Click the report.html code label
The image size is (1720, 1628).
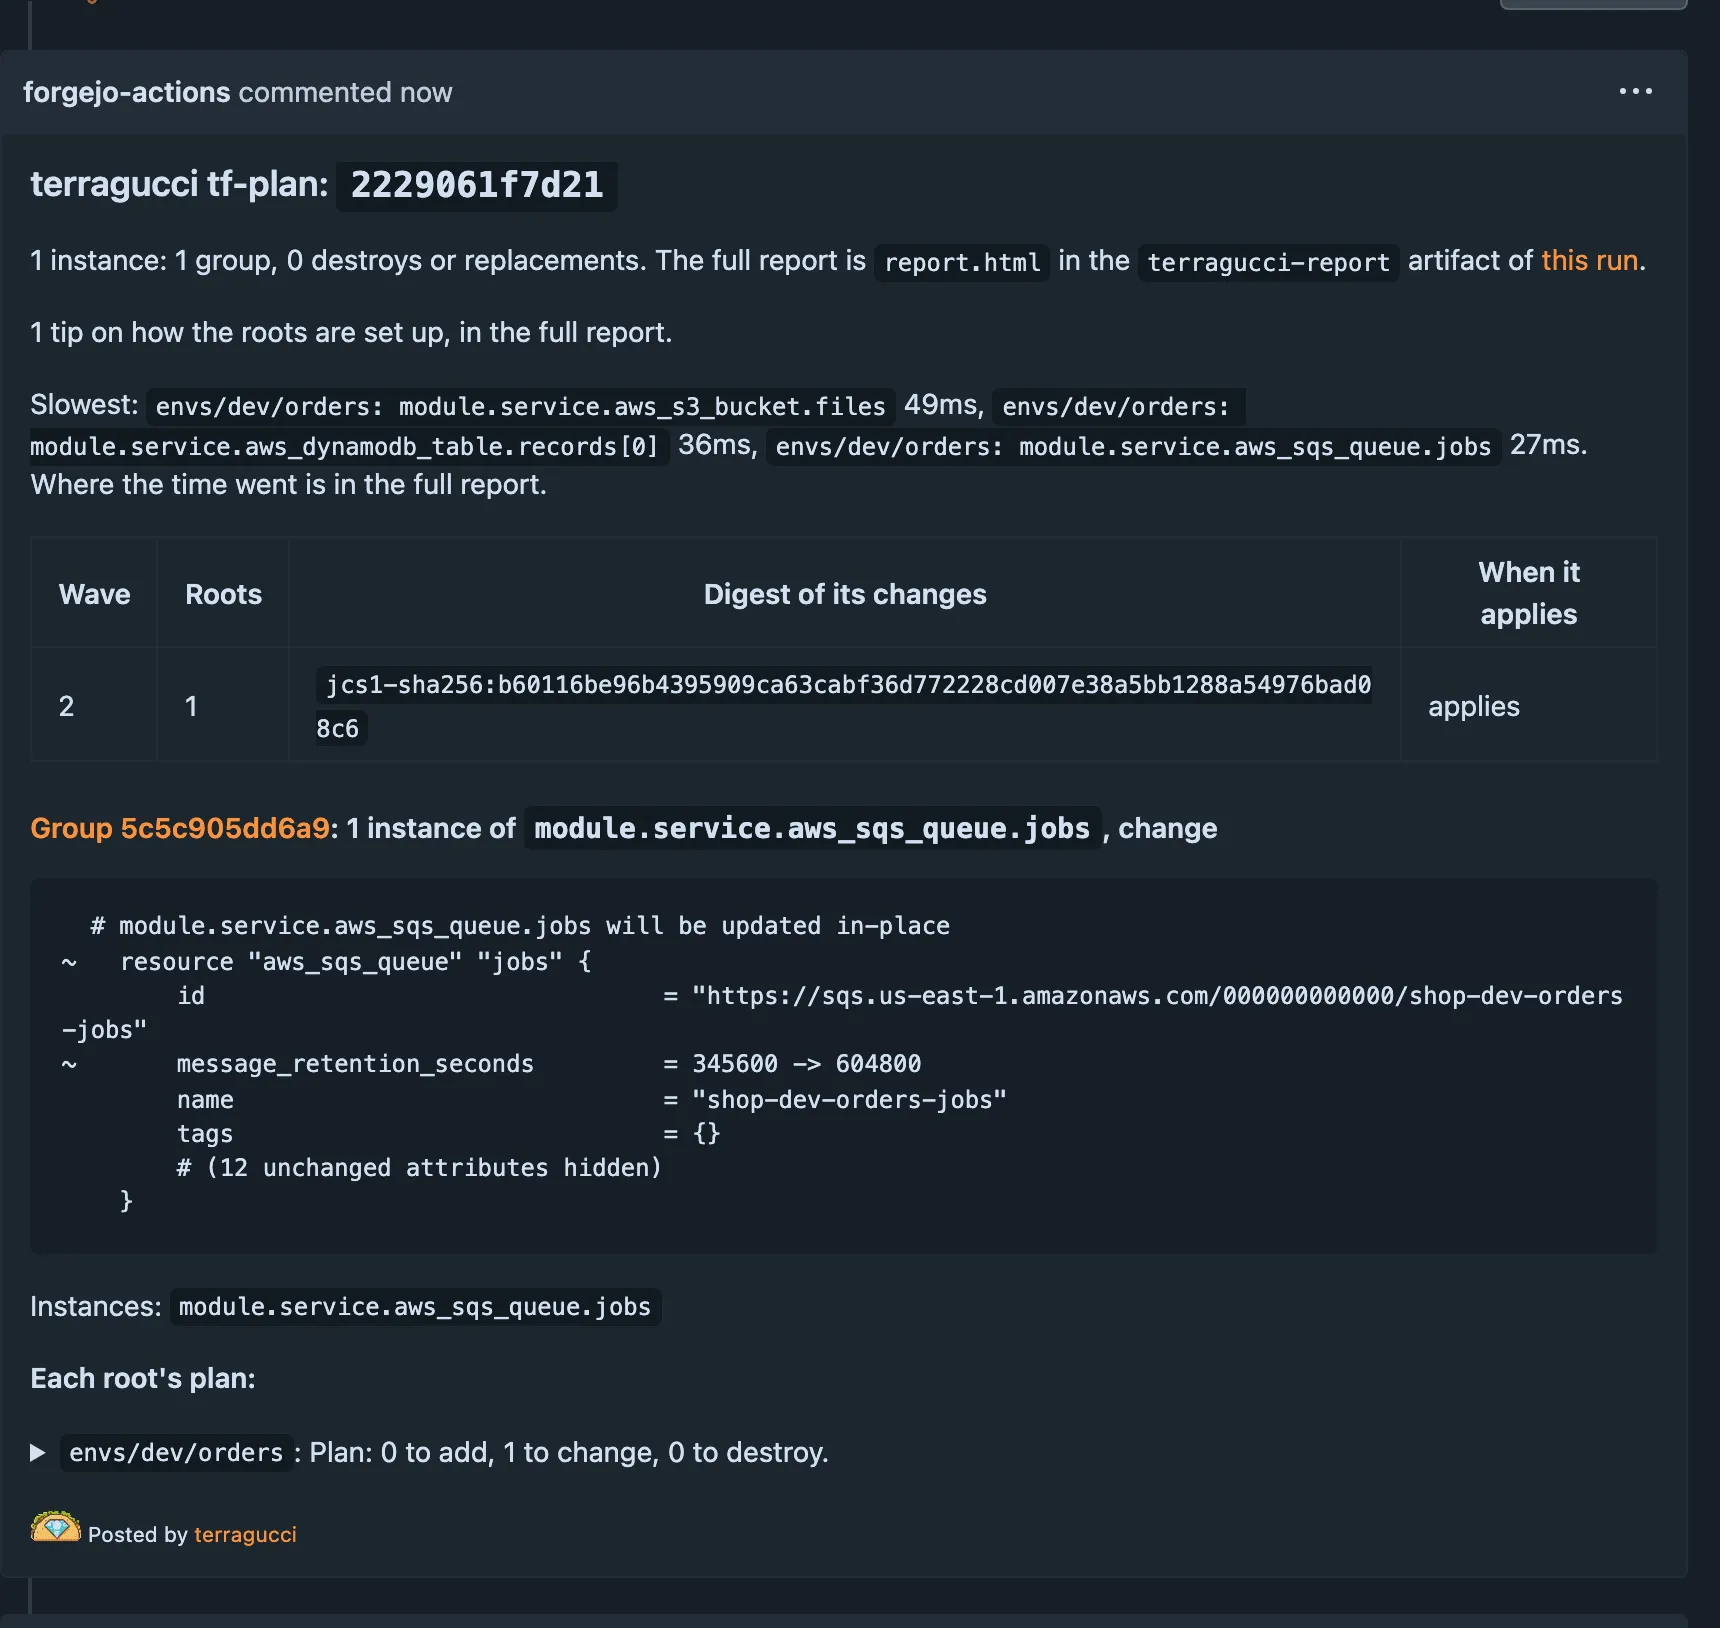(962, 262)
